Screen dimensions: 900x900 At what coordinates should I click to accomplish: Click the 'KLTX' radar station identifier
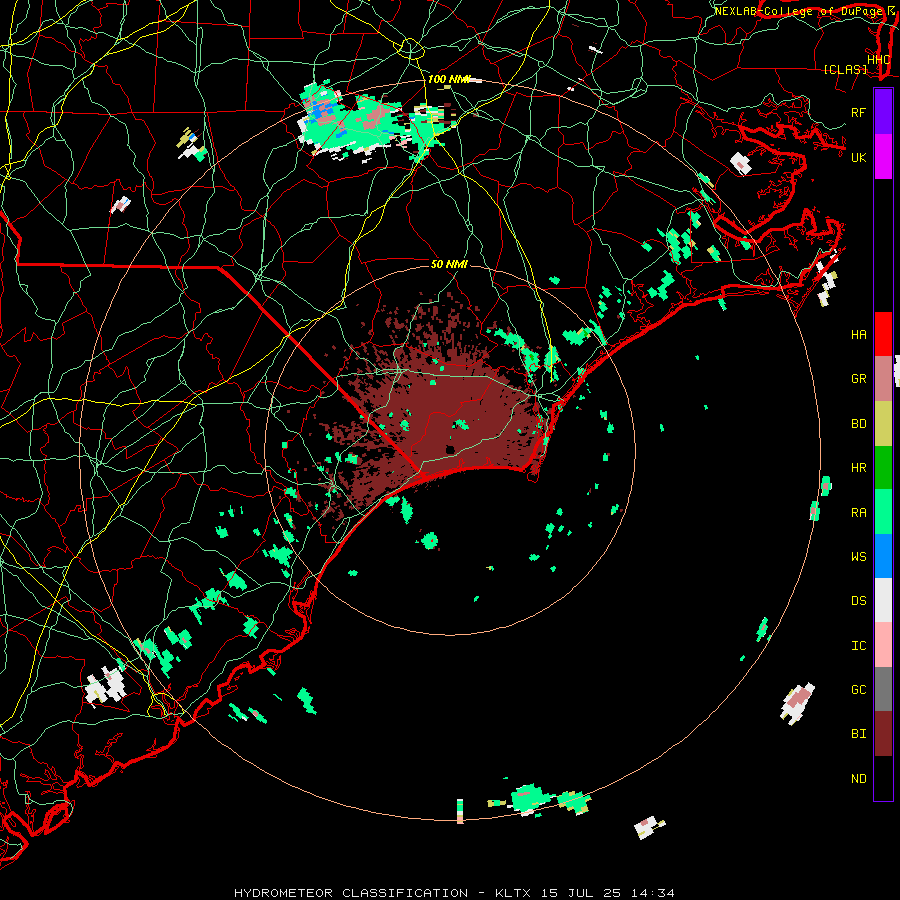513,893
